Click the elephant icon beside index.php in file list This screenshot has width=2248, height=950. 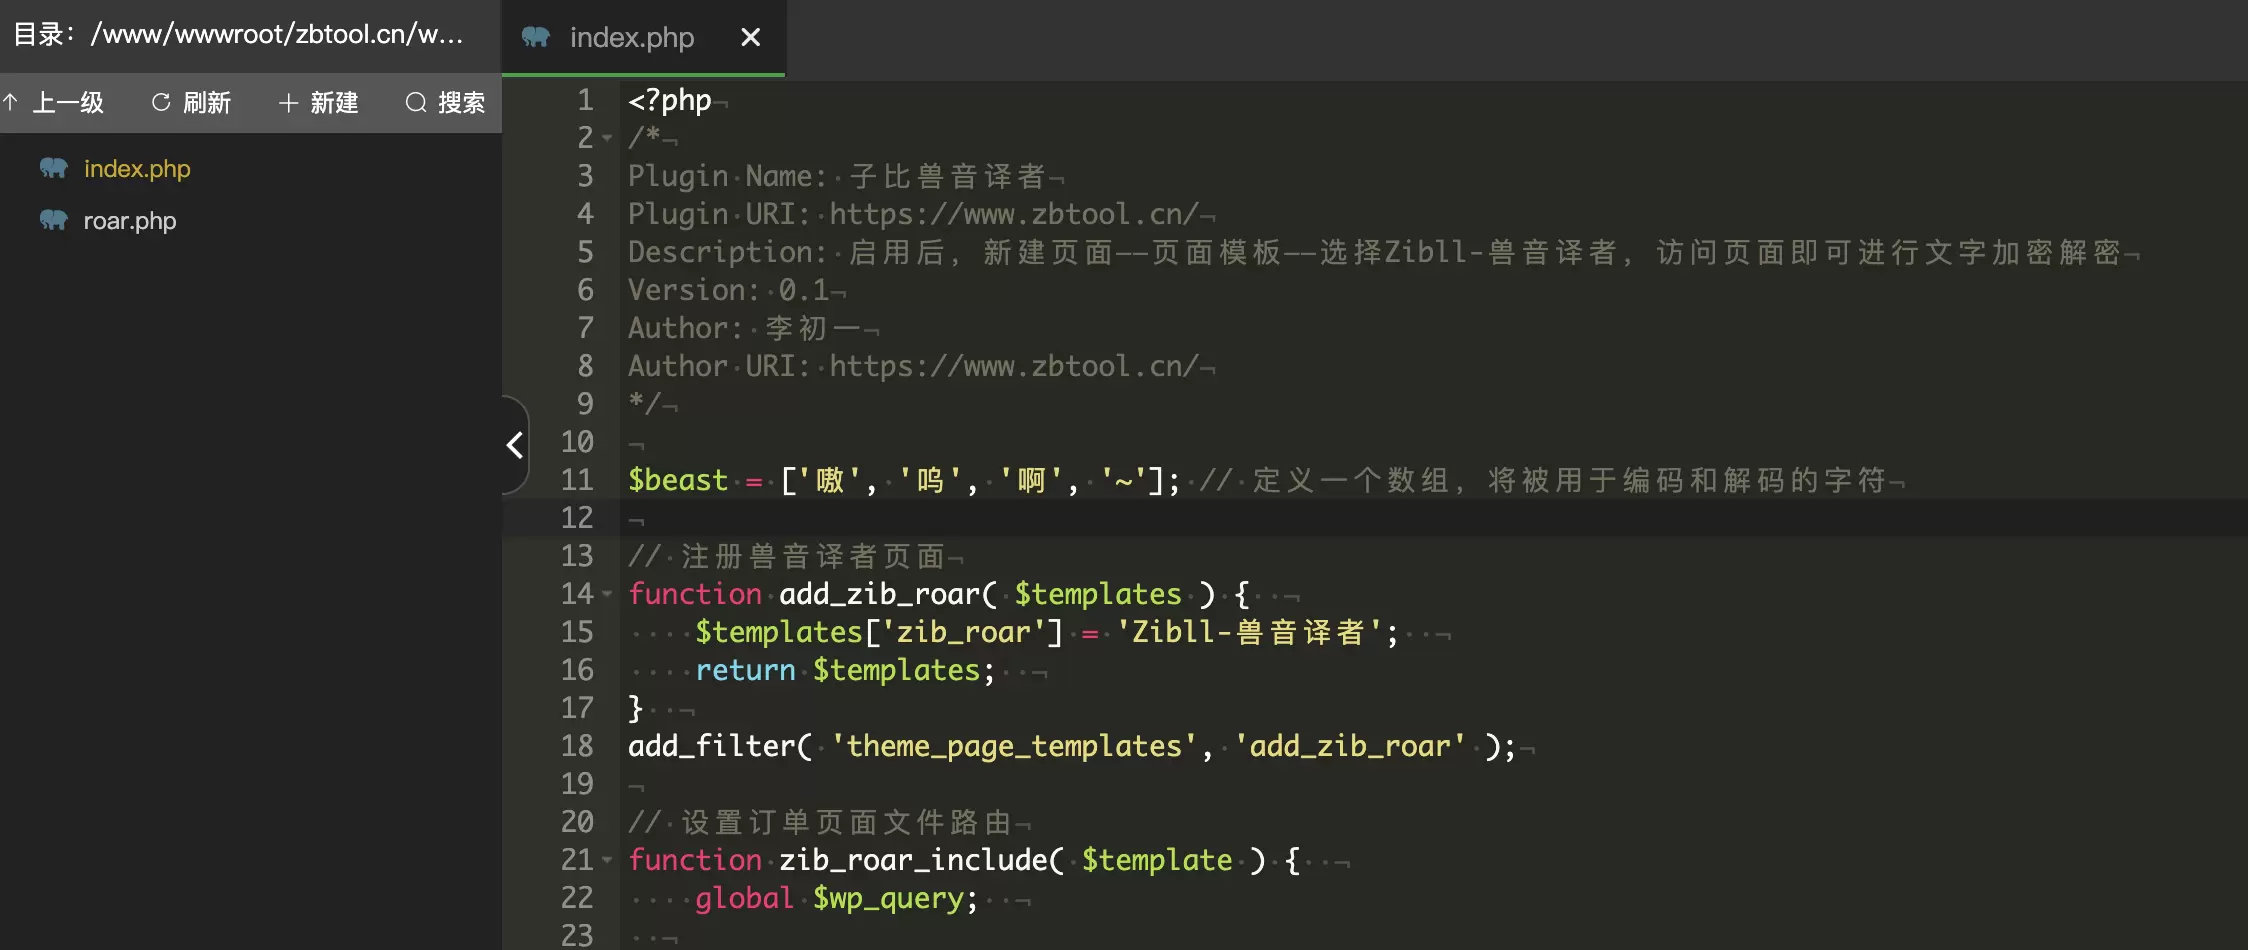pos(54,168)
